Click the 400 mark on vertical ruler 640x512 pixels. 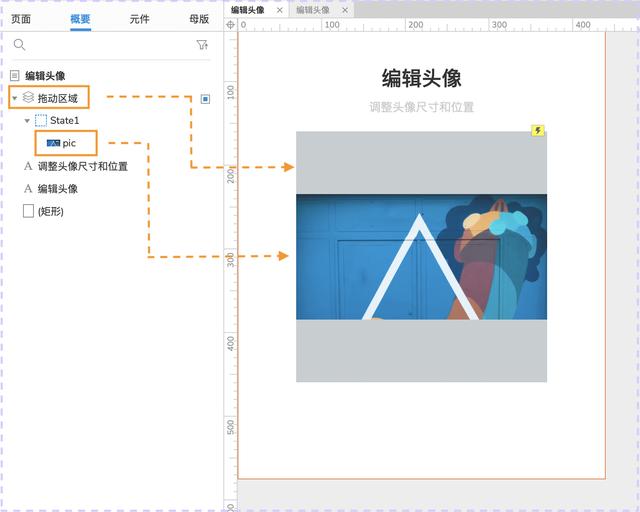tap(231, 343)
